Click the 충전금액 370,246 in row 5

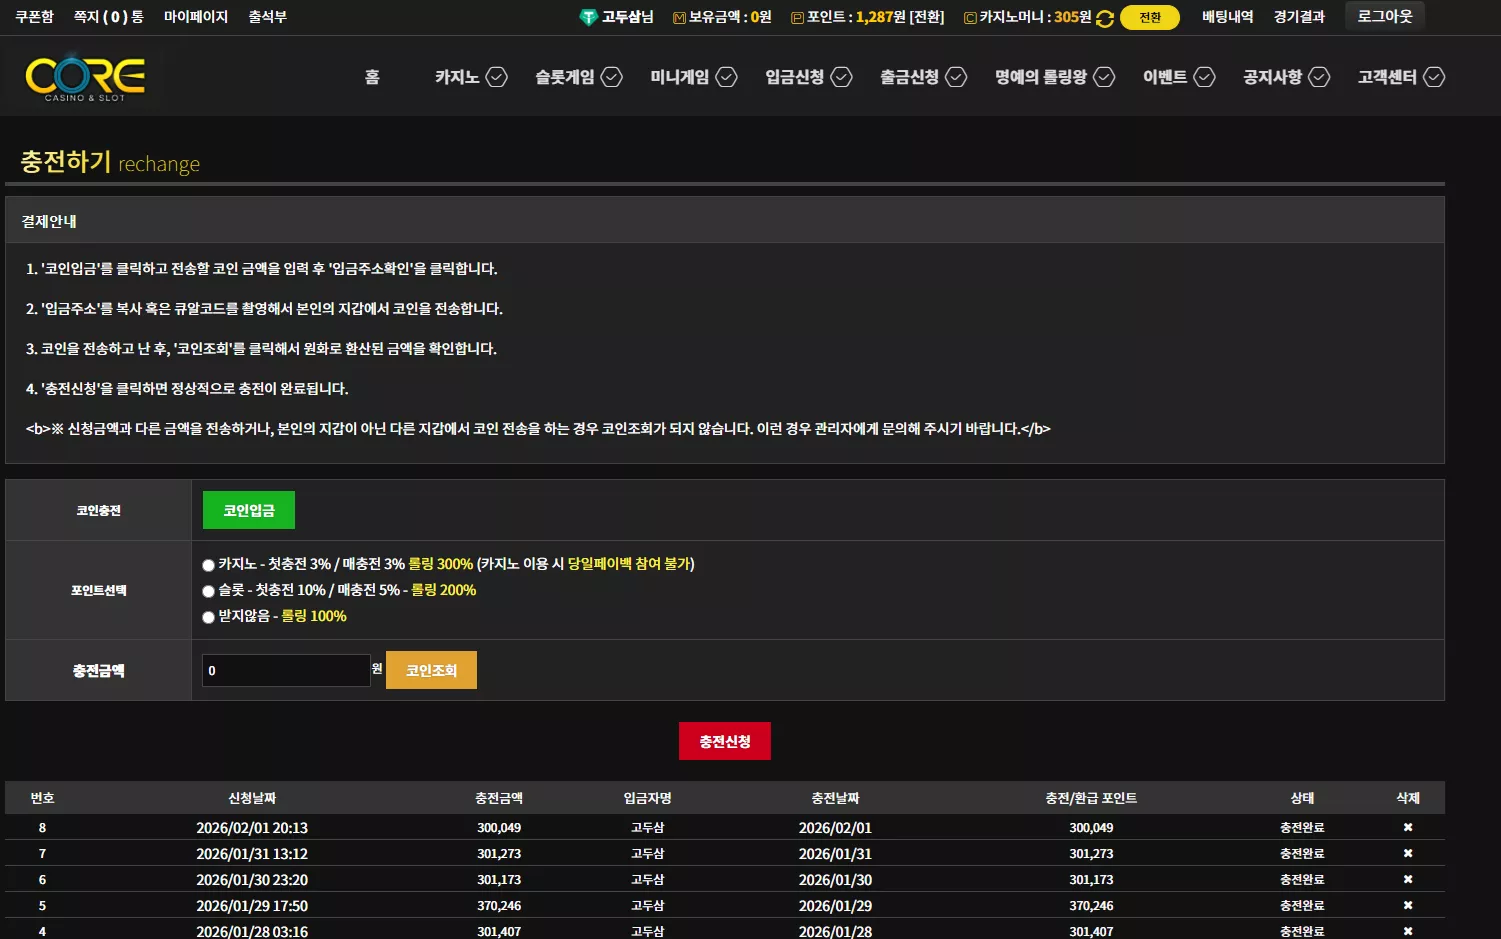tap(499, 906)
